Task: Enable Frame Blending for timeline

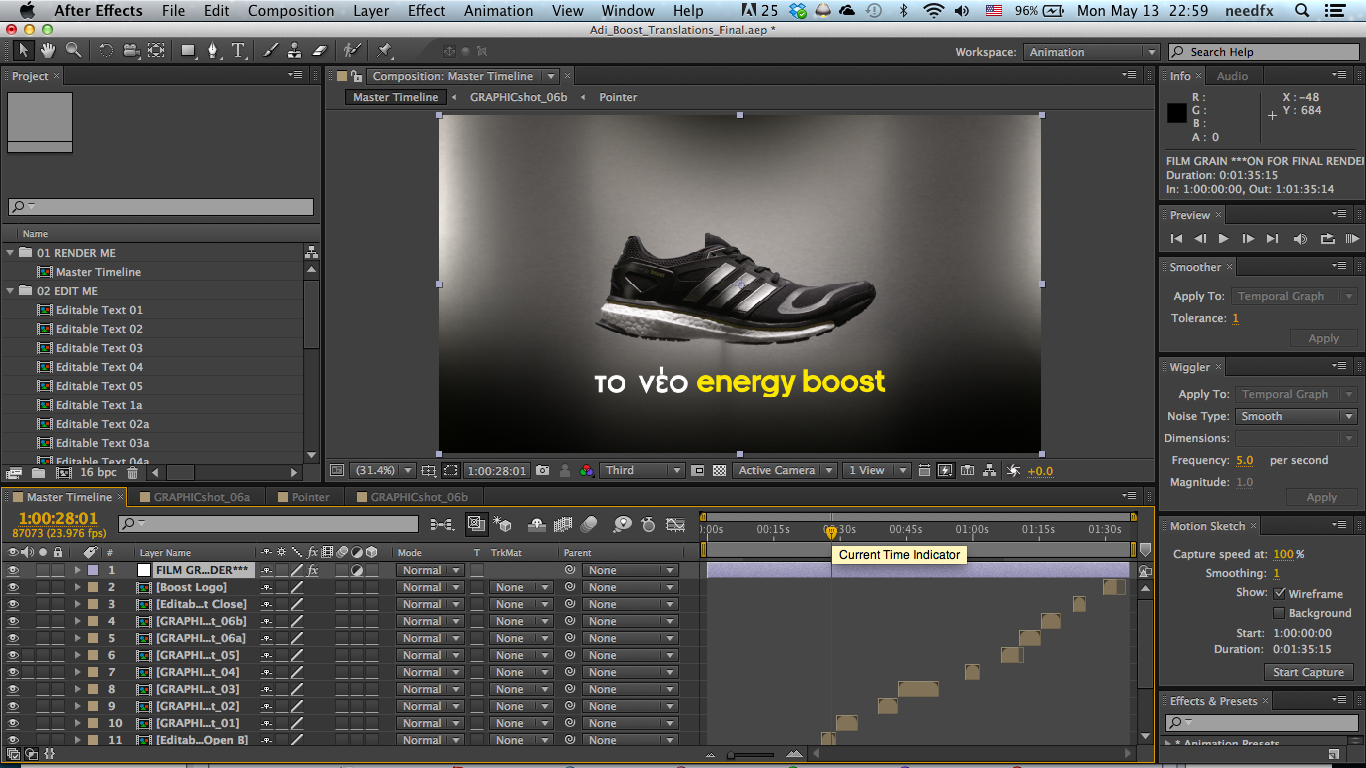Action: tap(563, 524)
